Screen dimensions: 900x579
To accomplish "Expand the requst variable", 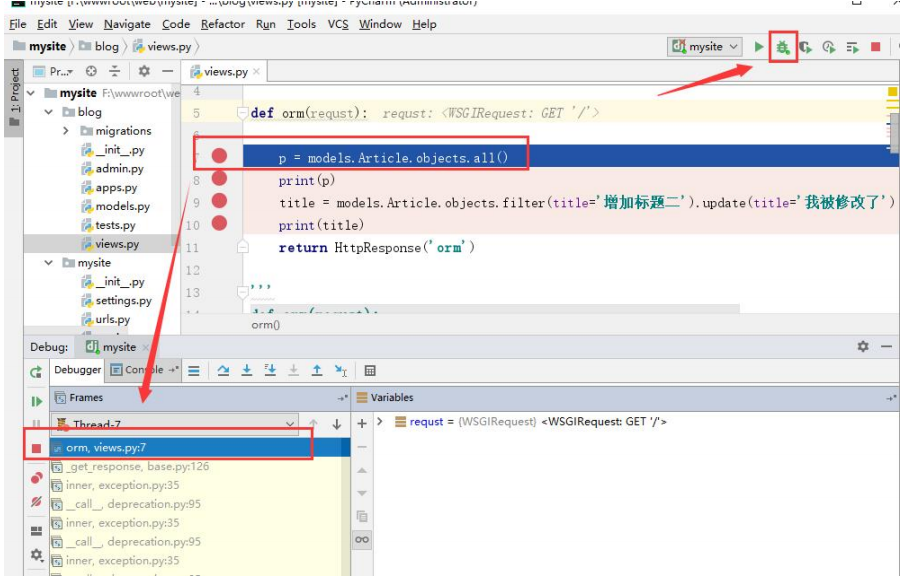I will pyautogui.click(x=379, y=422).
